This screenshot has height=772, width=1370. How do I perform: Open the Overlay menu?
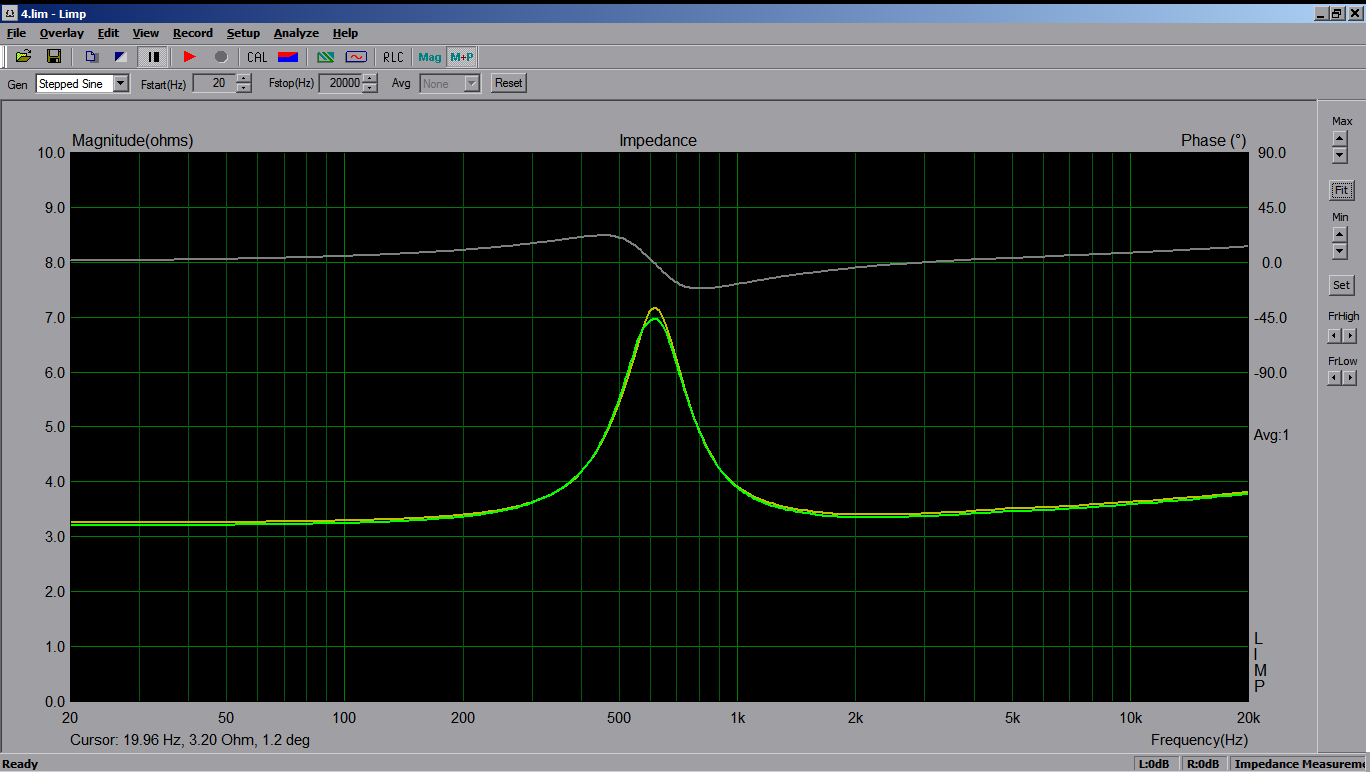click(62, 33)
